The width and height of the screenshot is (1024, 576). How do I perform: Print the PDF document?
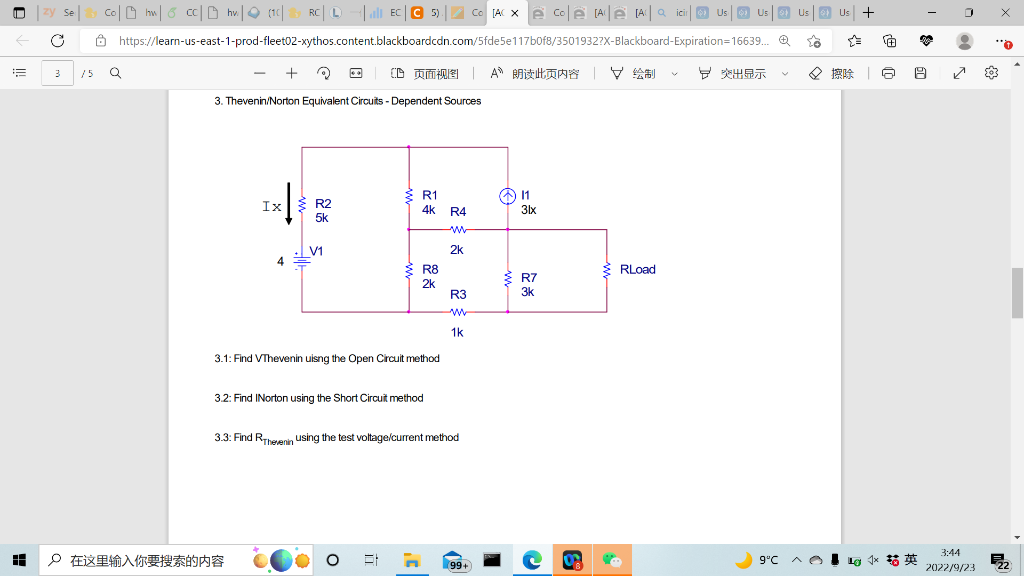click(888, 73)
